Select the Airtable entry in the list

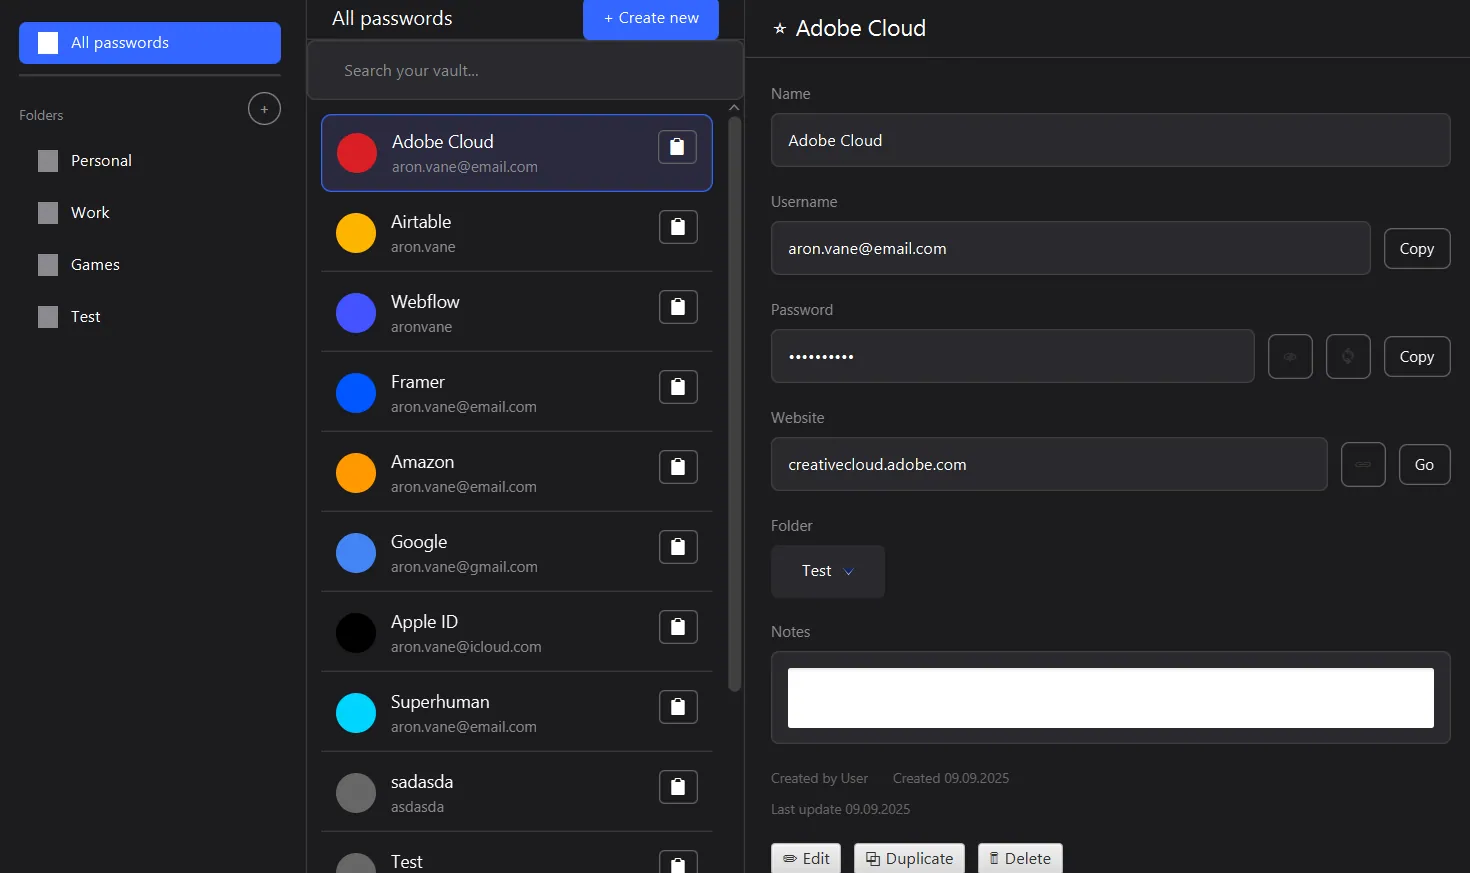pos(516,232)
